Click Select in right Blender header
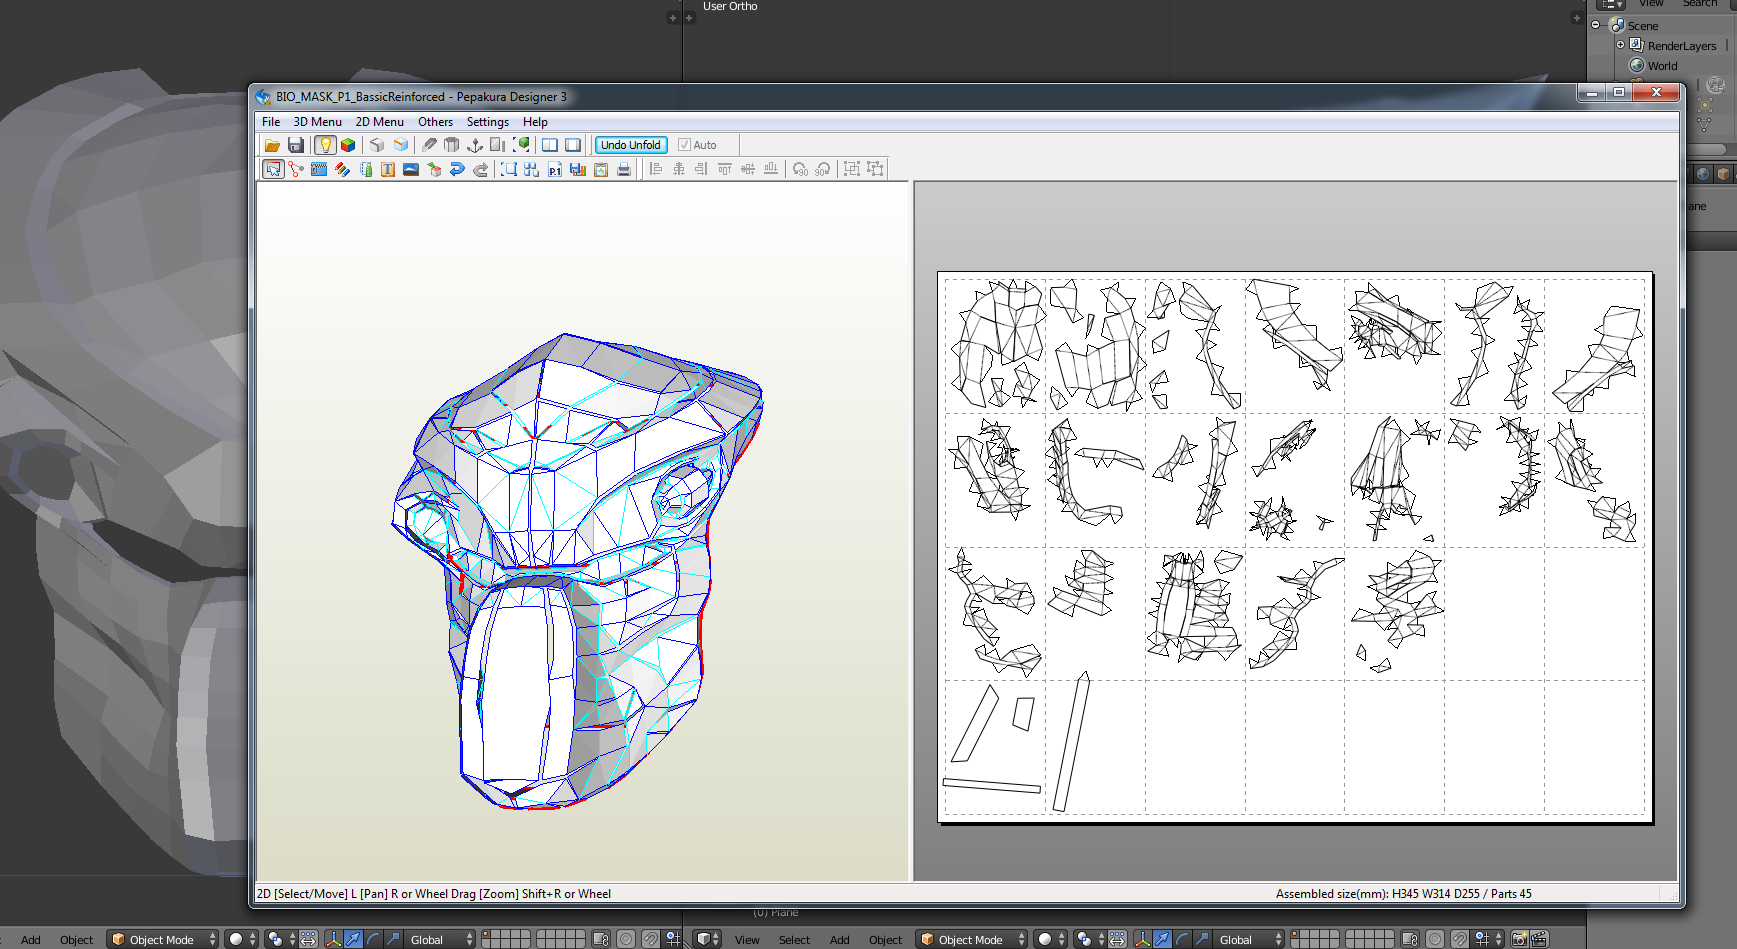This screenshot has height=949, width=1737. [794, 940]
